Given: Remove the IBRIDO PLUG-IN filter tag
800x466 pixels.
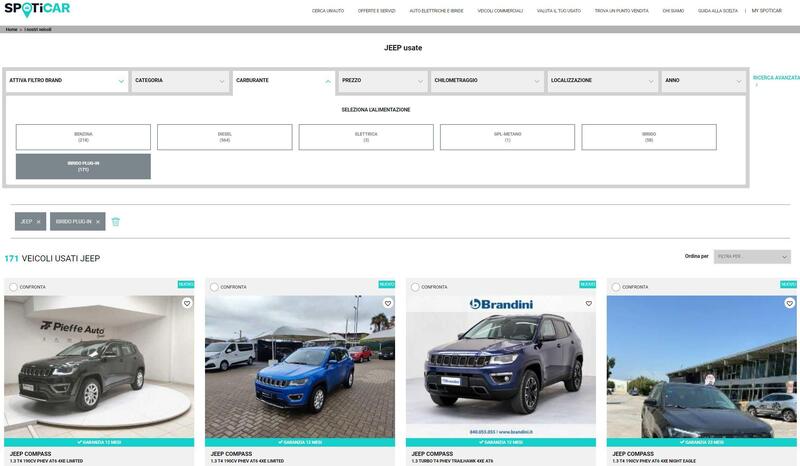Looking at the screenshot, I should pos(97,222).
